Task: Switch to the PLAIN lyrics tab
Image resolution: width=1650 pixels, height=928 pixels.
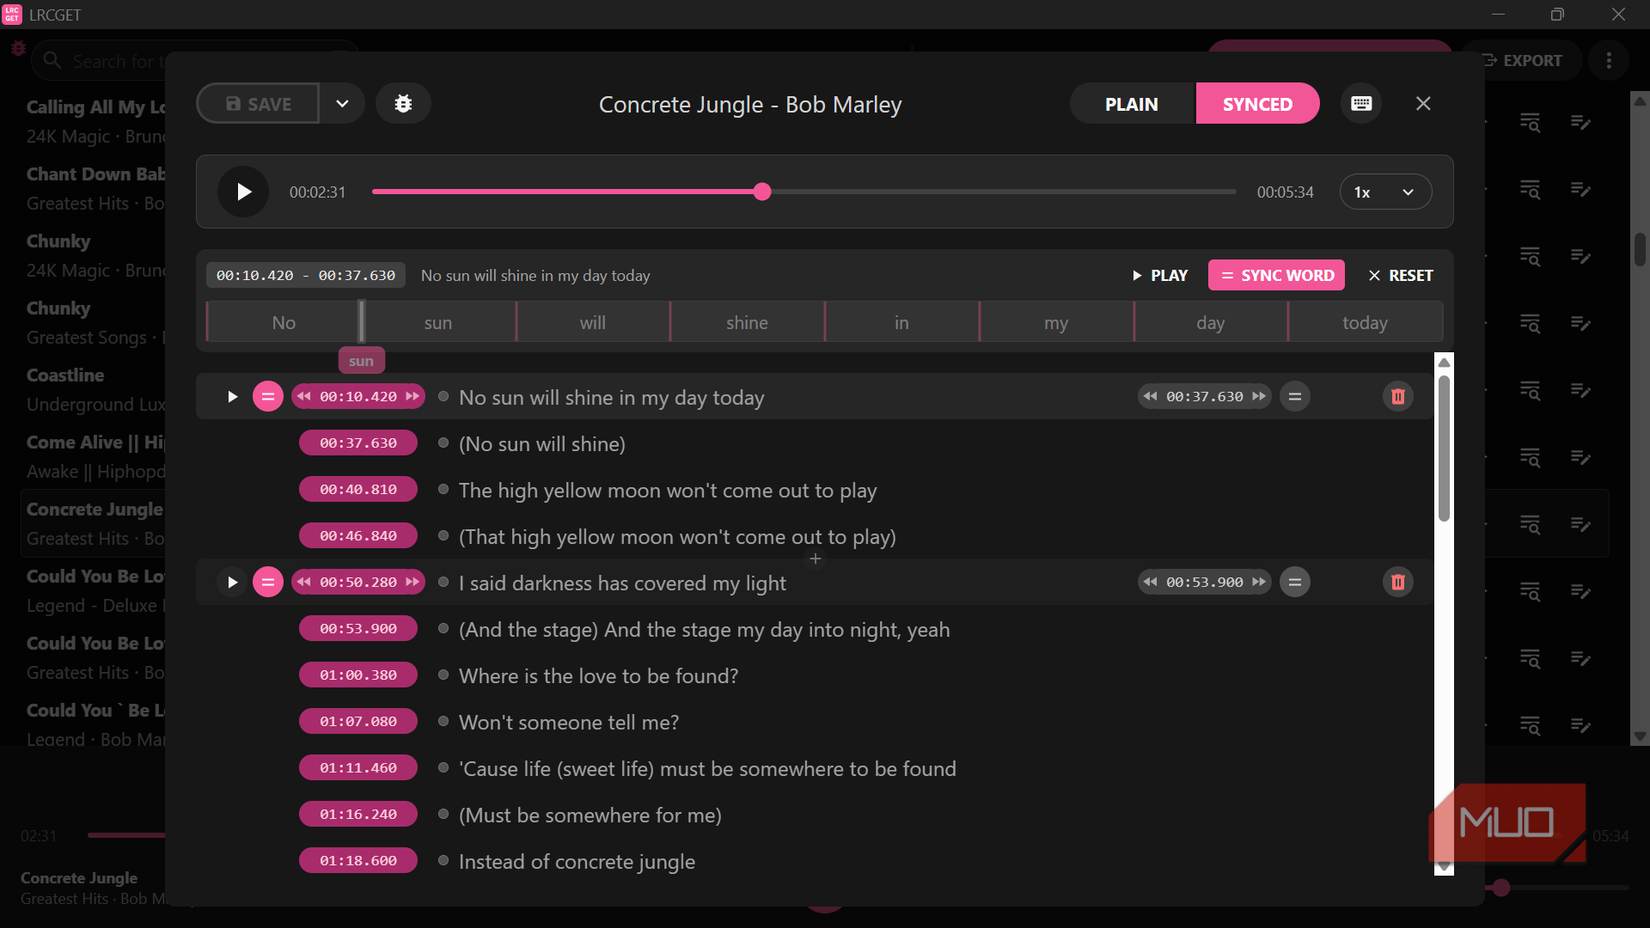Action: tap(1132, 104)
